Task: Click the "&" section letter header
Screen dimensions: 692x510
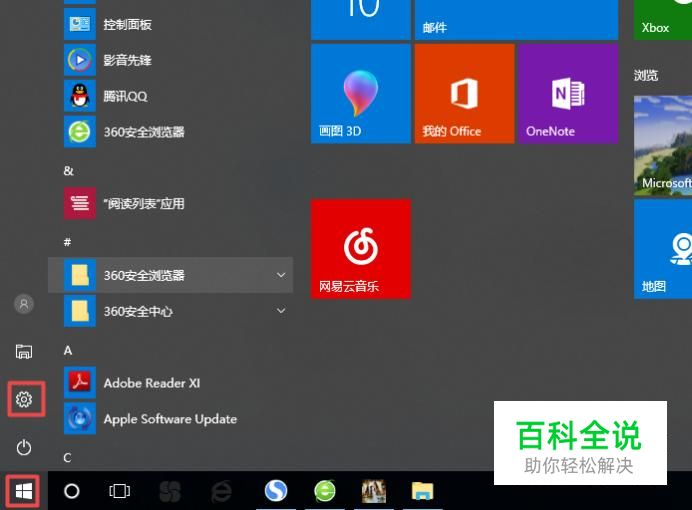Action: tap(68, 171)
